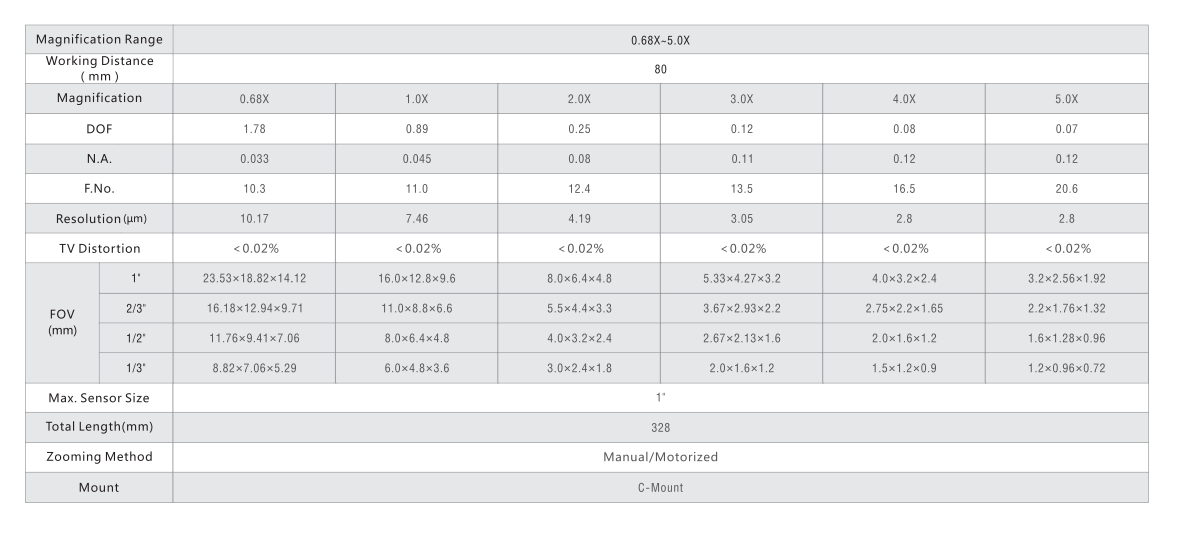
Task: Select the Total Length value 328
Action: click(660, 428)
